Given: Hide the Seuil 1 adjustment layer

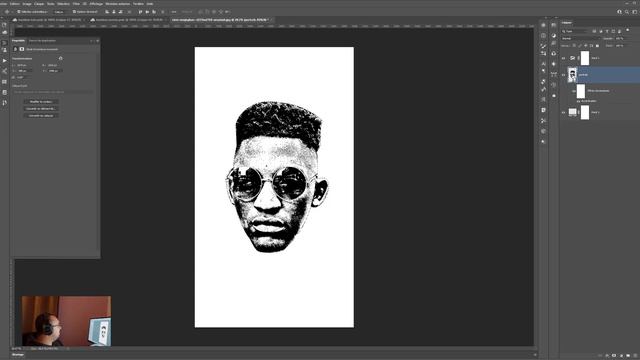Looking at the screenshot, I should [563, 58].
